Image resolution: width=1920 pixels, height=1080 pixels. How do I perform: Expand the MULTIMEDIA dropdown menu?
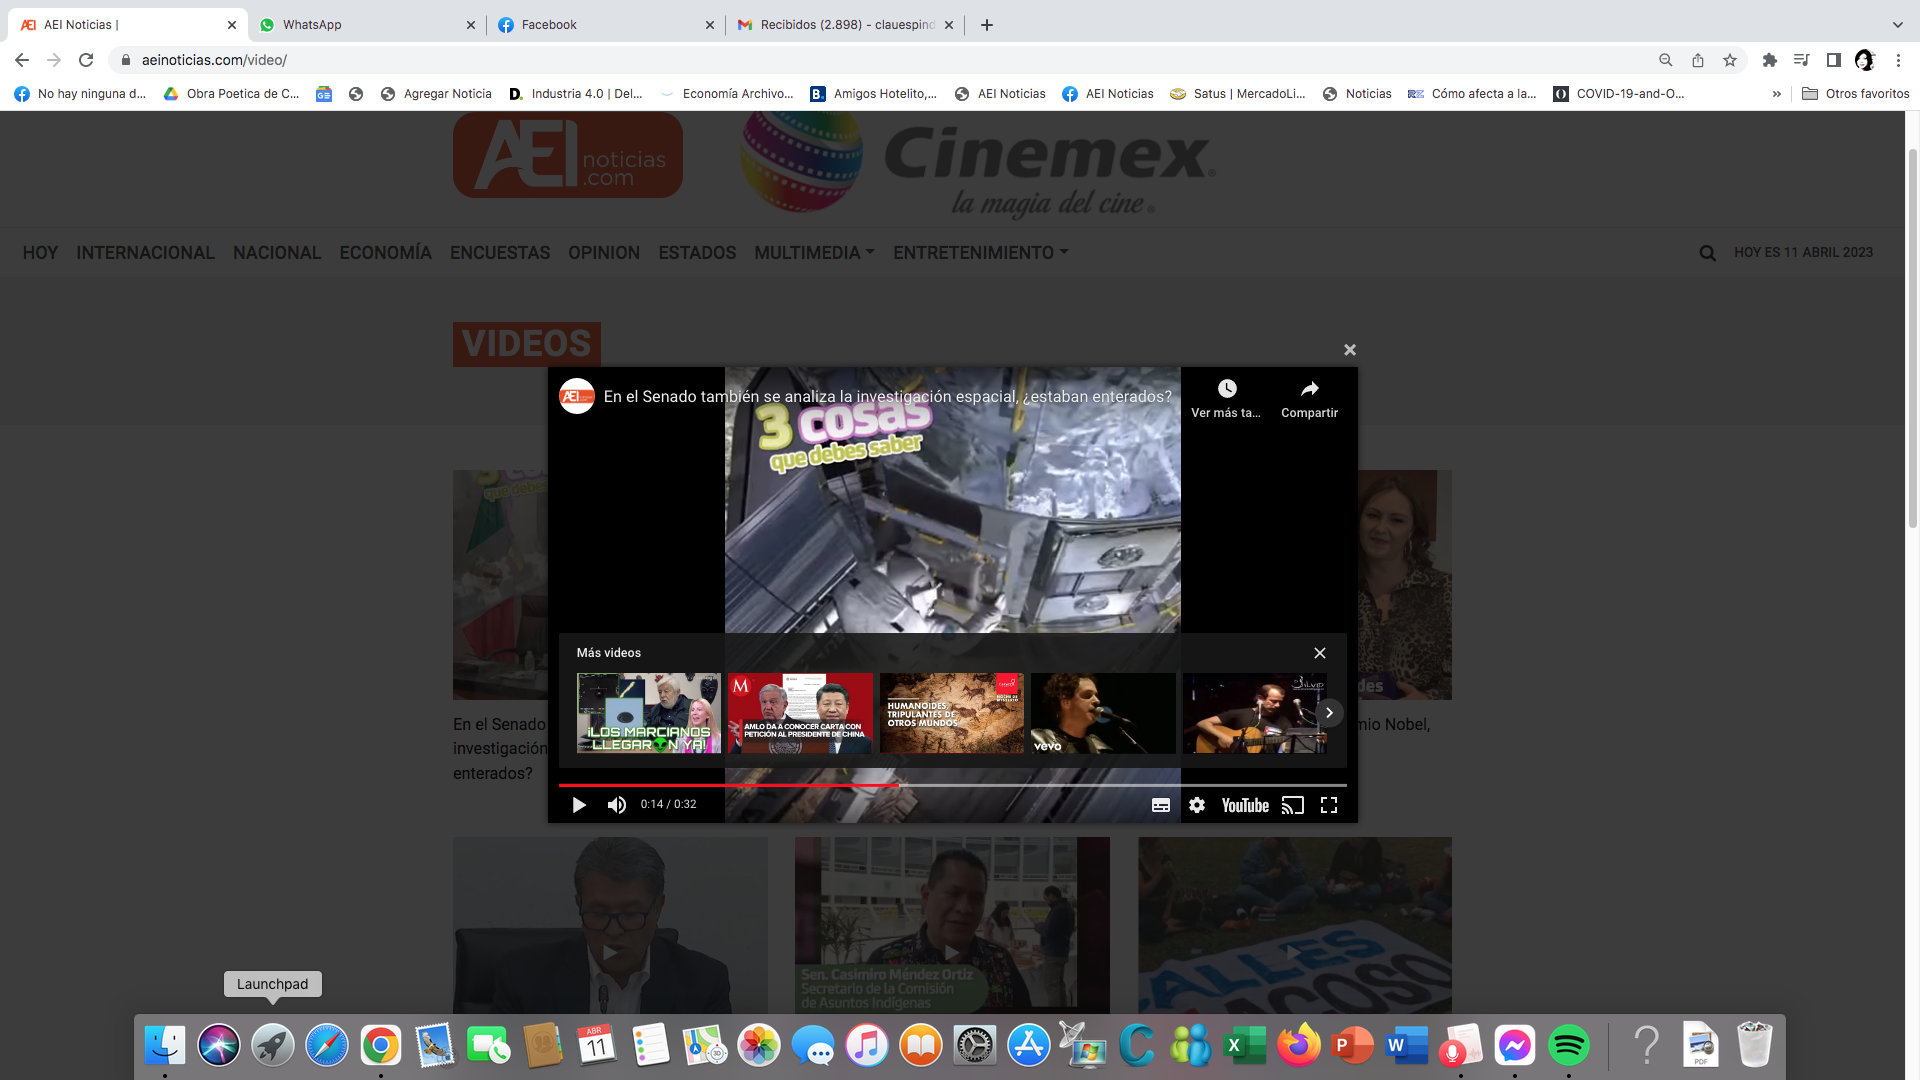(814, 253)
